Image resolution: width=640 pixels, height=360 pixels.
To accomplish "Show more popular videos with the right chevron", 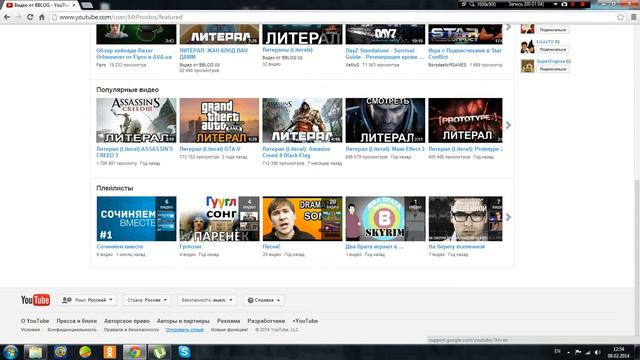I will click(508, 125).
